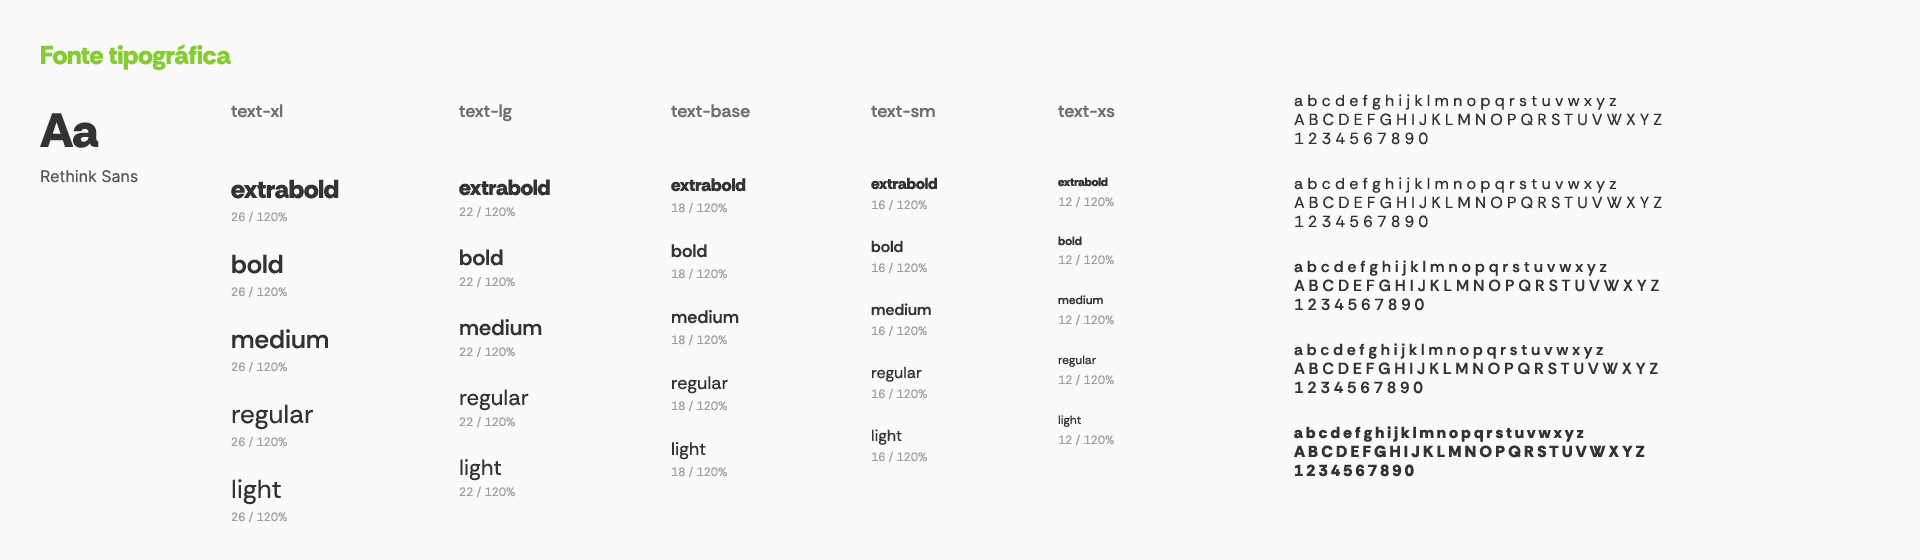This screenshot has width=1920, height=560.
Task: Select the extrabold sample in text-xs column
Action: pyautogui.click(x=1083, y=182)
